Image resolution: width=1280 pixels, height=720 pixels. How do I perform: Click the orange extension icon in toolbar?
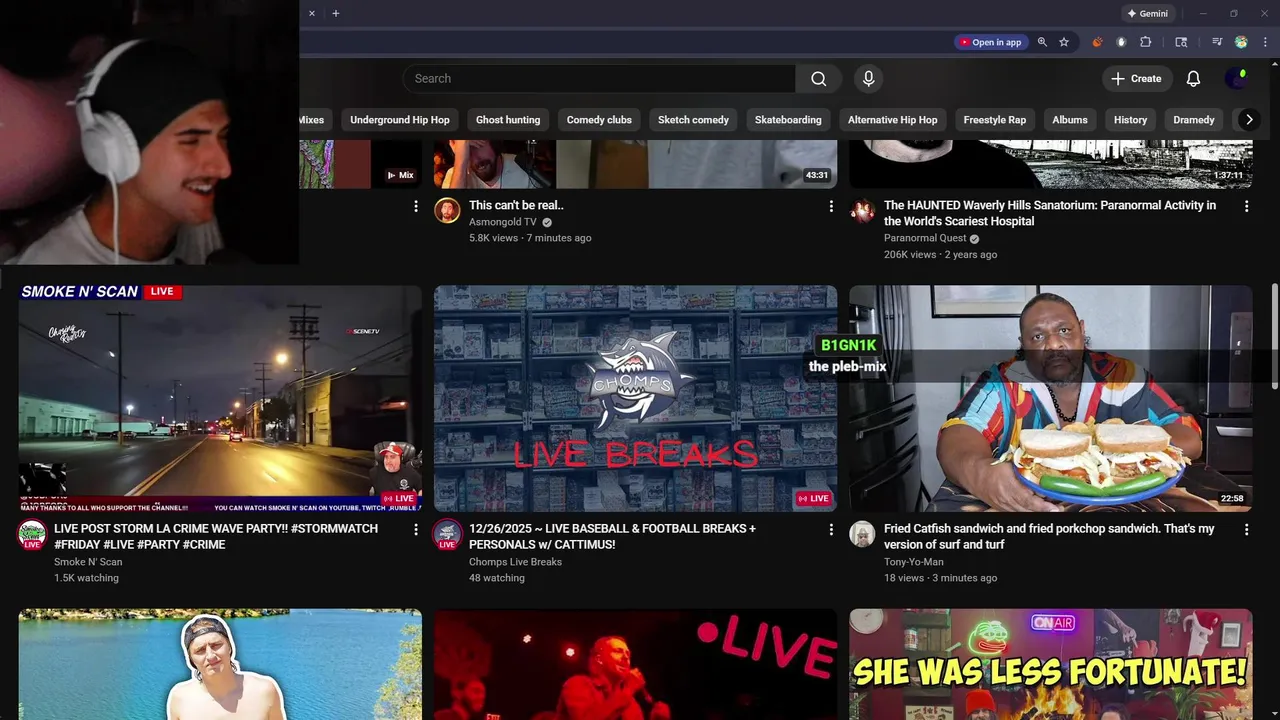1098,42
